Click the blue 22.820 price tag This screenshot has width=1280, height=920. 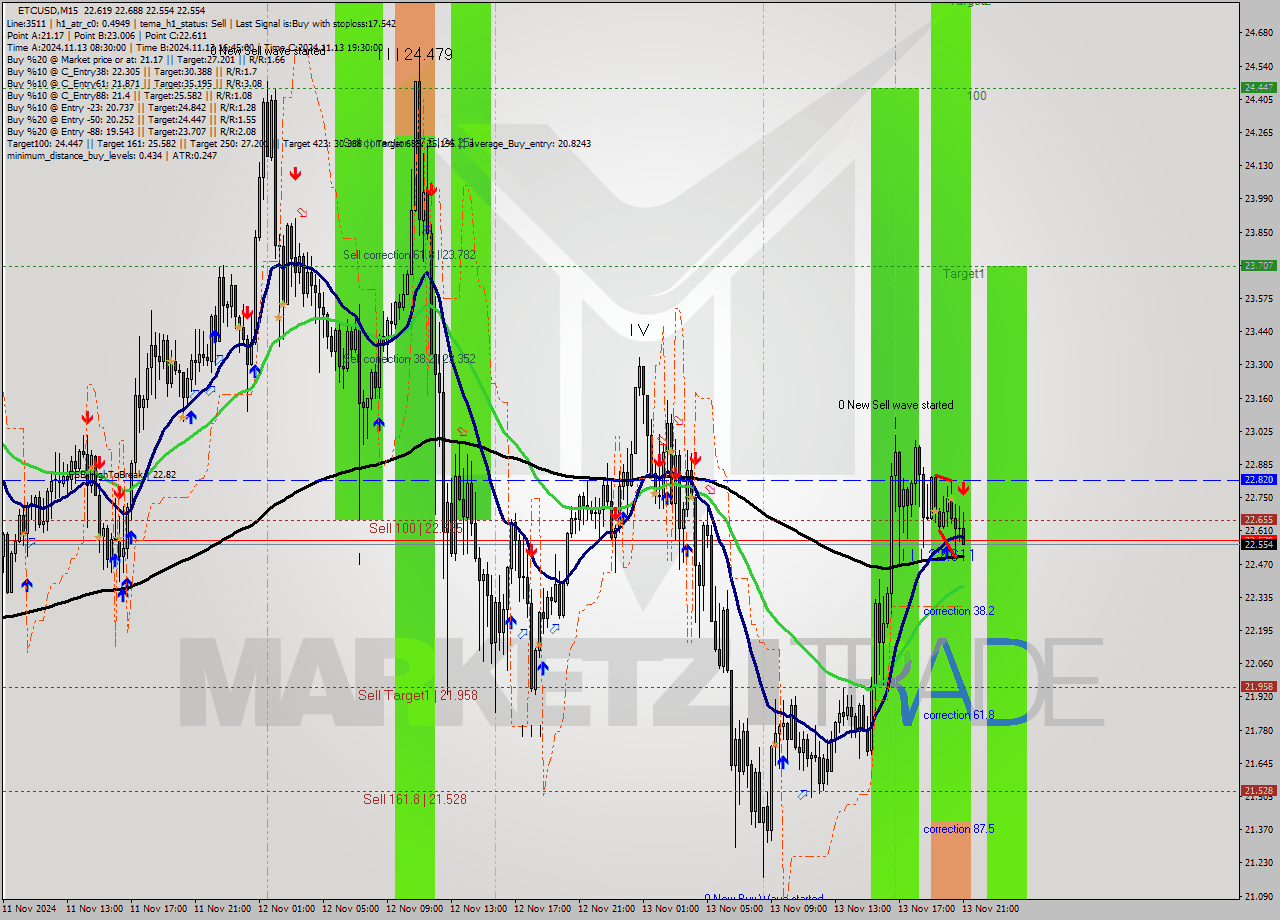point(1258,479)
